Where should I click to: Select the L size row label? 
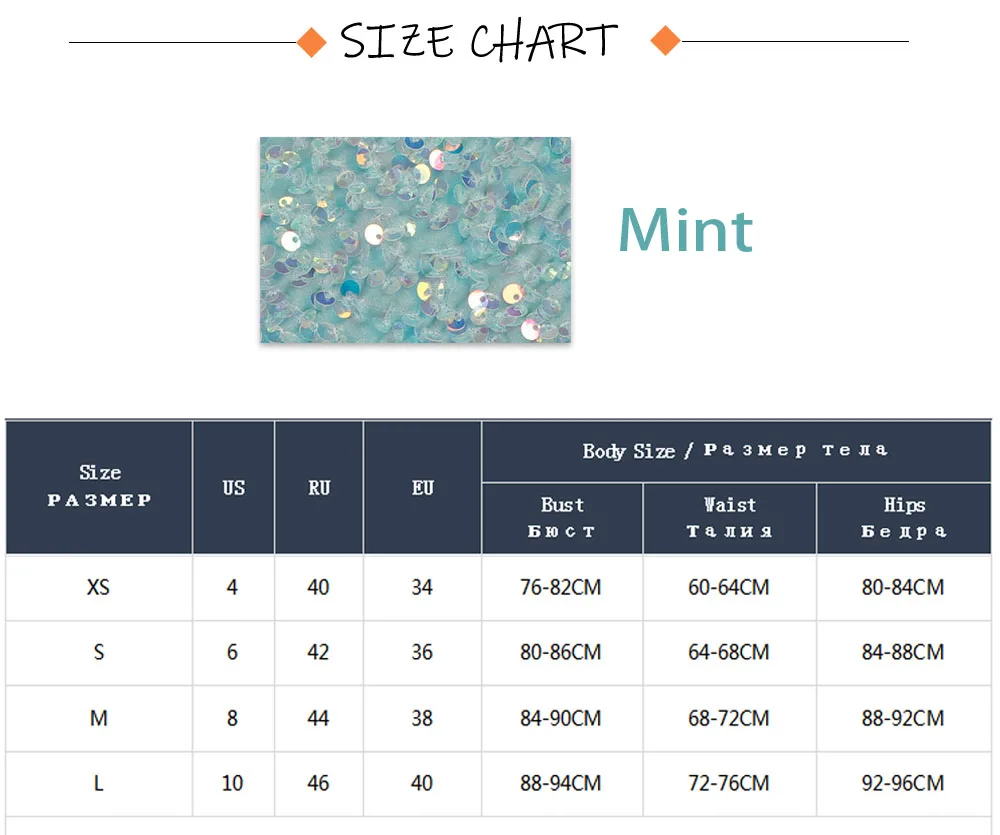(99, 783)
